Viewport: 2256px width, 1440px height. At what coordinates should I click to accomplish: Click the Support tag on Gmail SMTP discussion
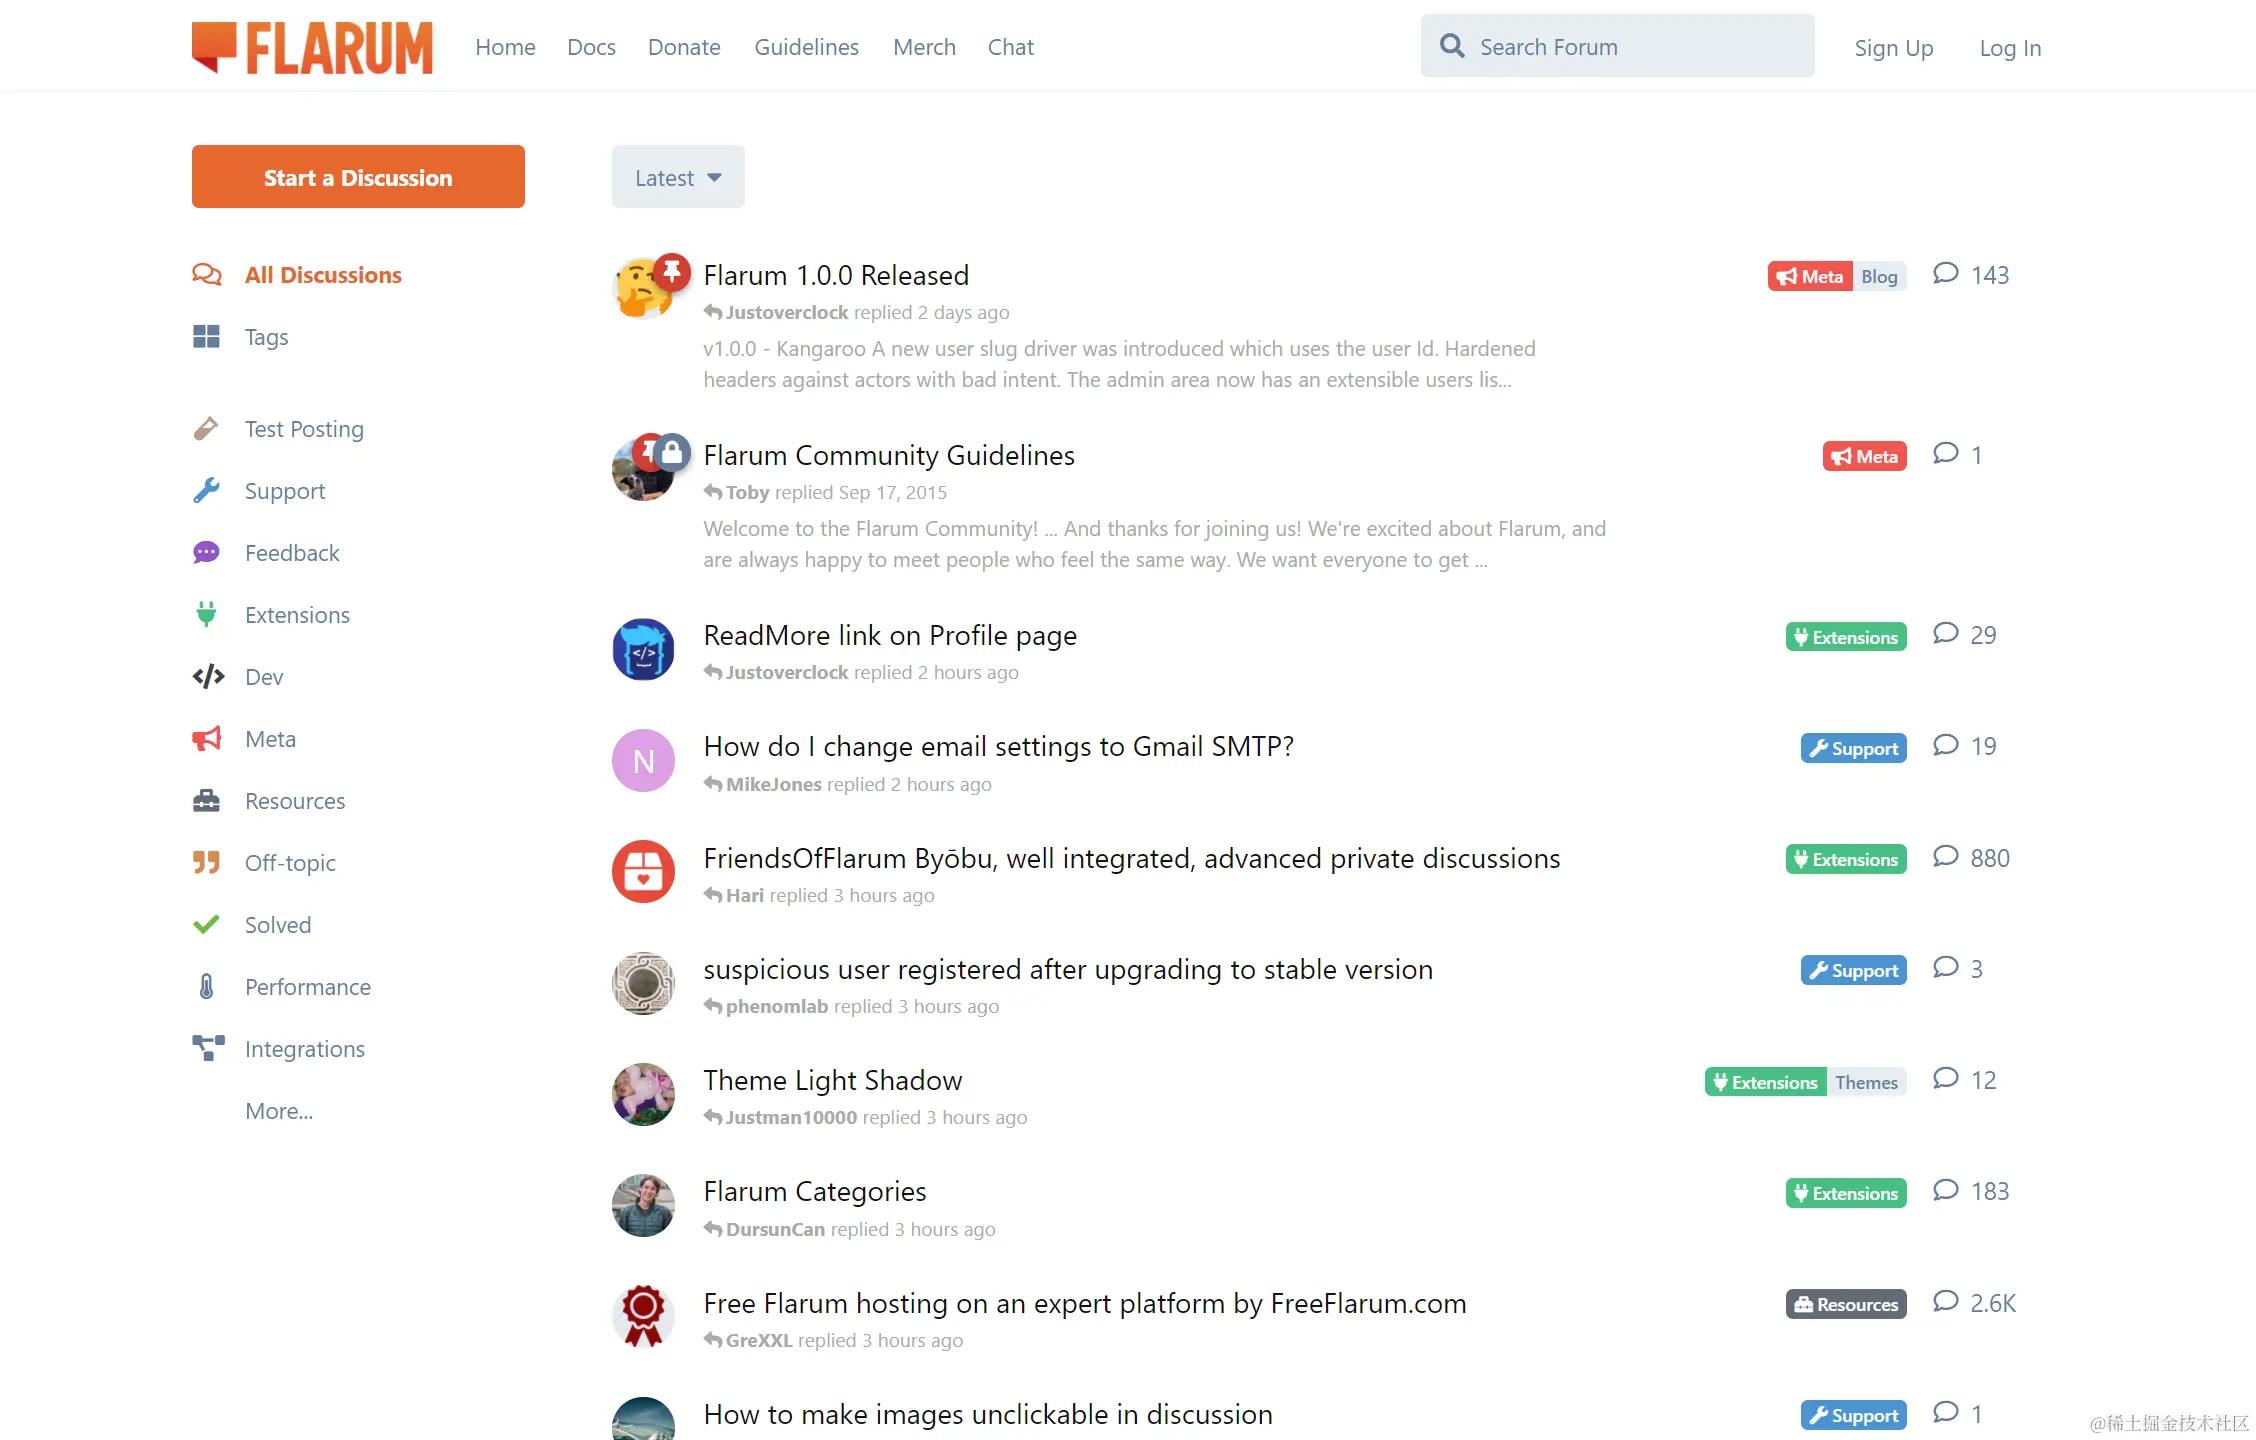1854,748
